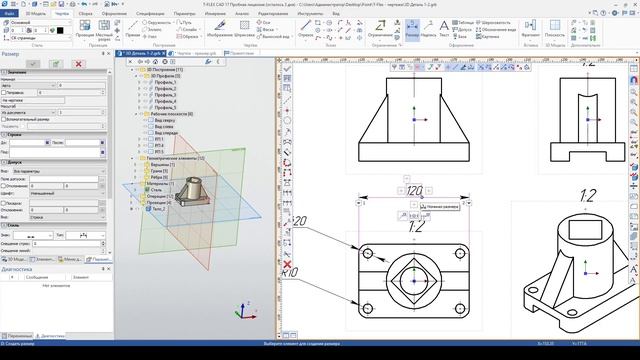
Task: Click the Файл button
Action: [x=9, y=13]
